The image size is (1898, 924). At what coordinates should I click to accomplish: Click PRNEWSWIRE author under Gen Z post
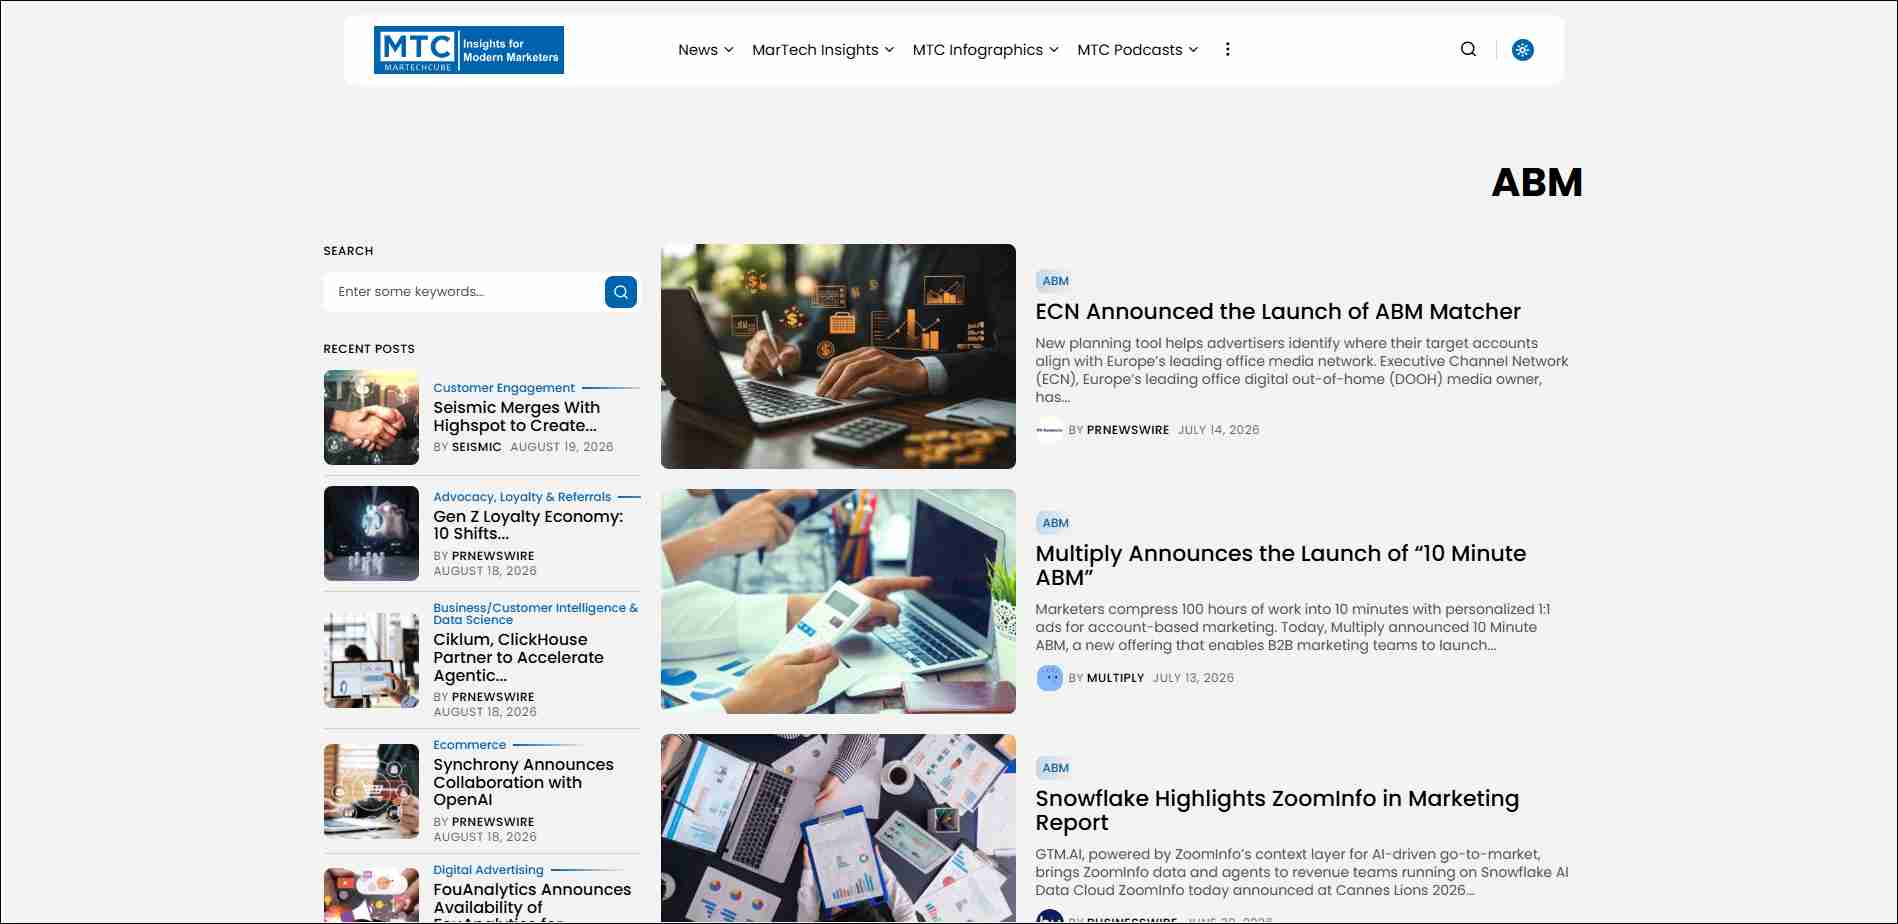493,556
